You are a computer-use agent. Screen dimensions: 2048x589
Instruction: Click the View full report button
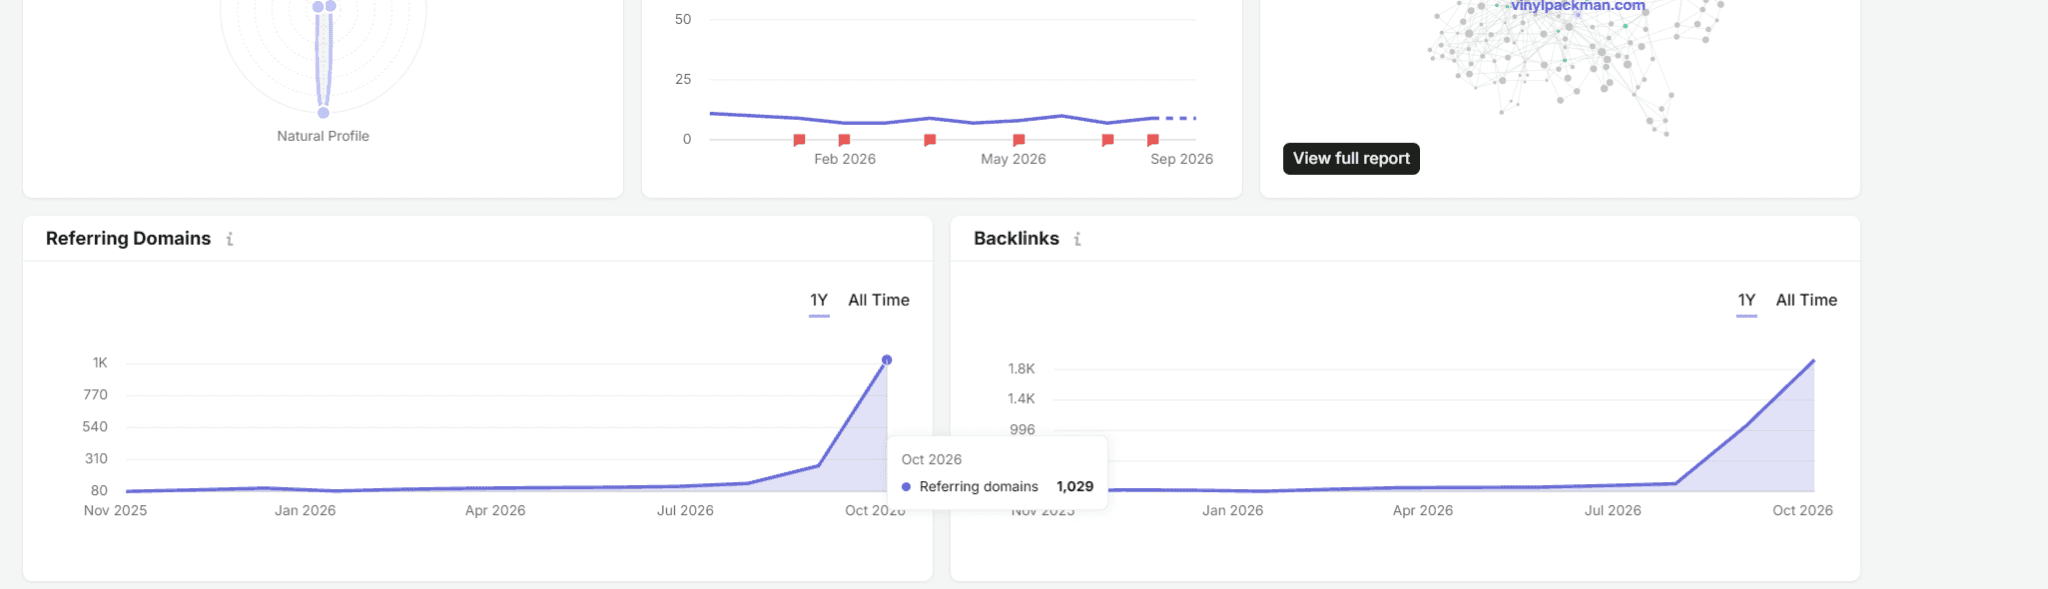(x=1351, y=158)
